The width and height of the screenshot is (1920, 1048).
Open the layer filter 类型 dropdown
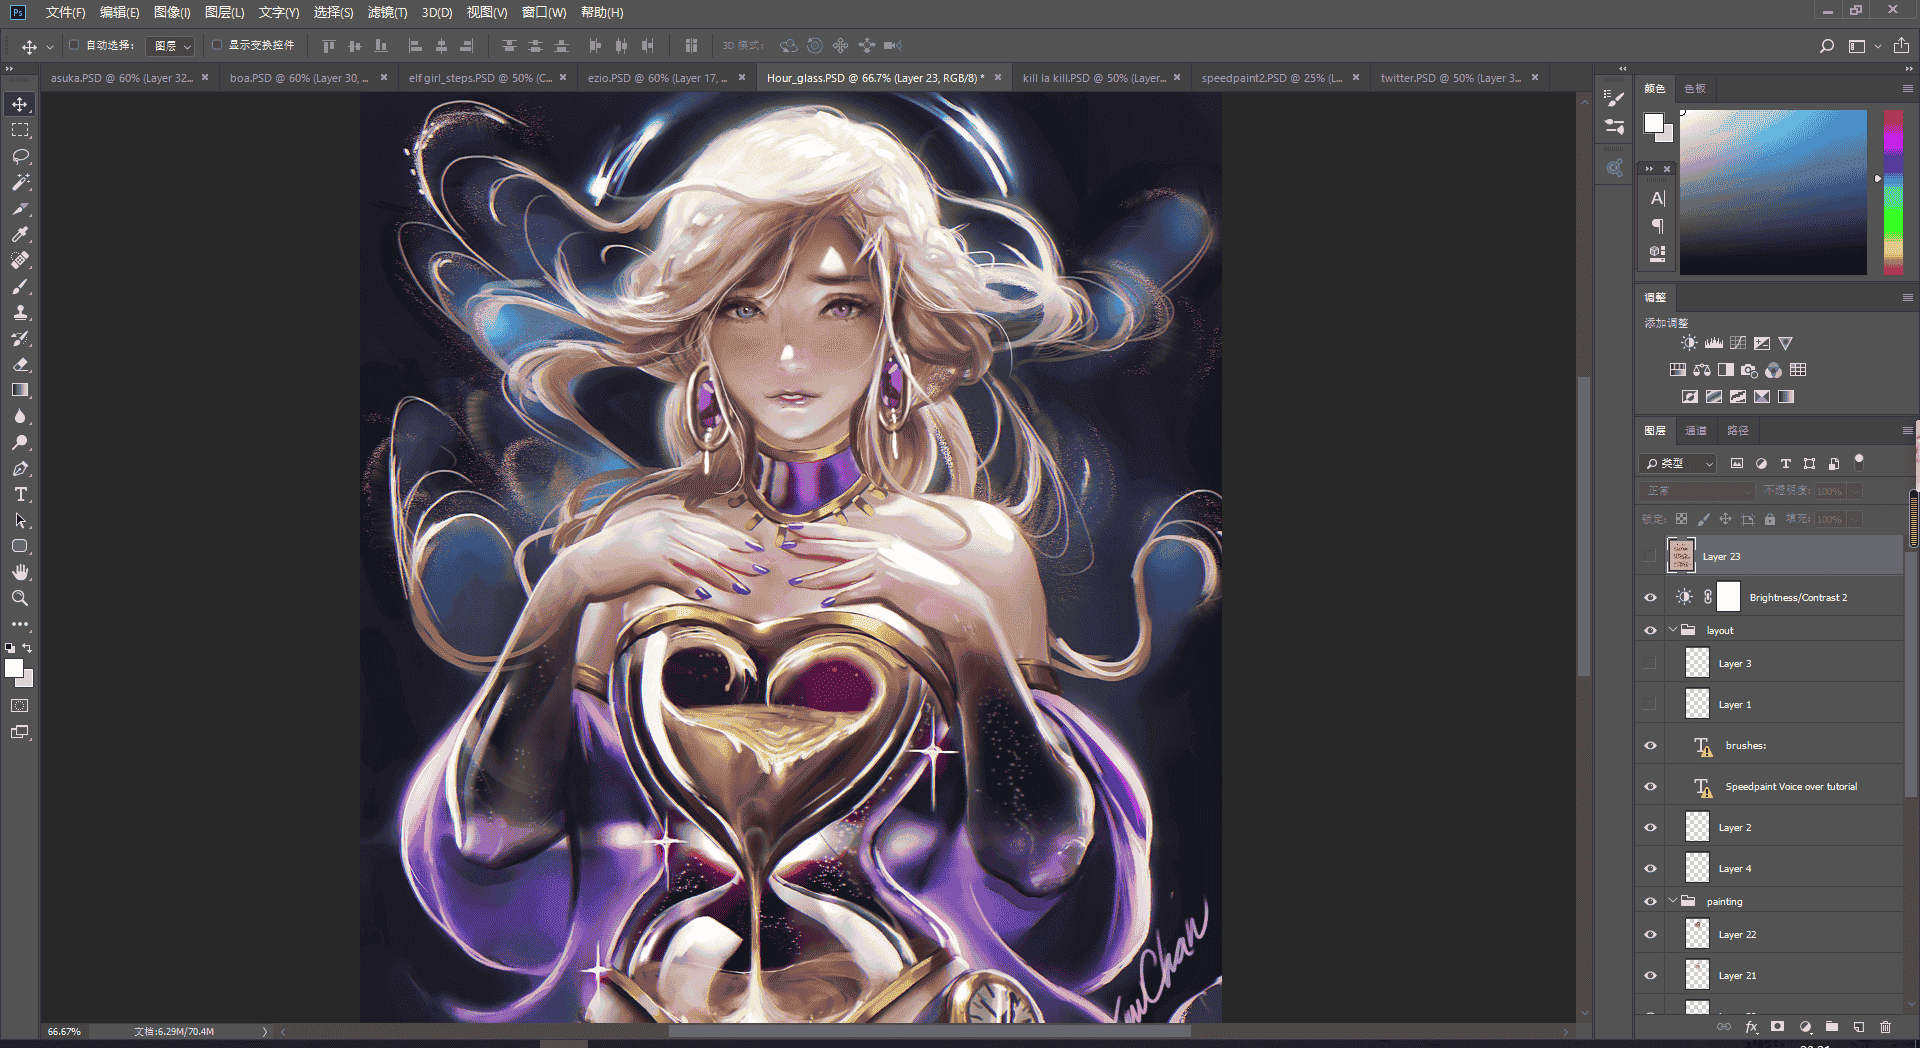tap(1678, 463)
